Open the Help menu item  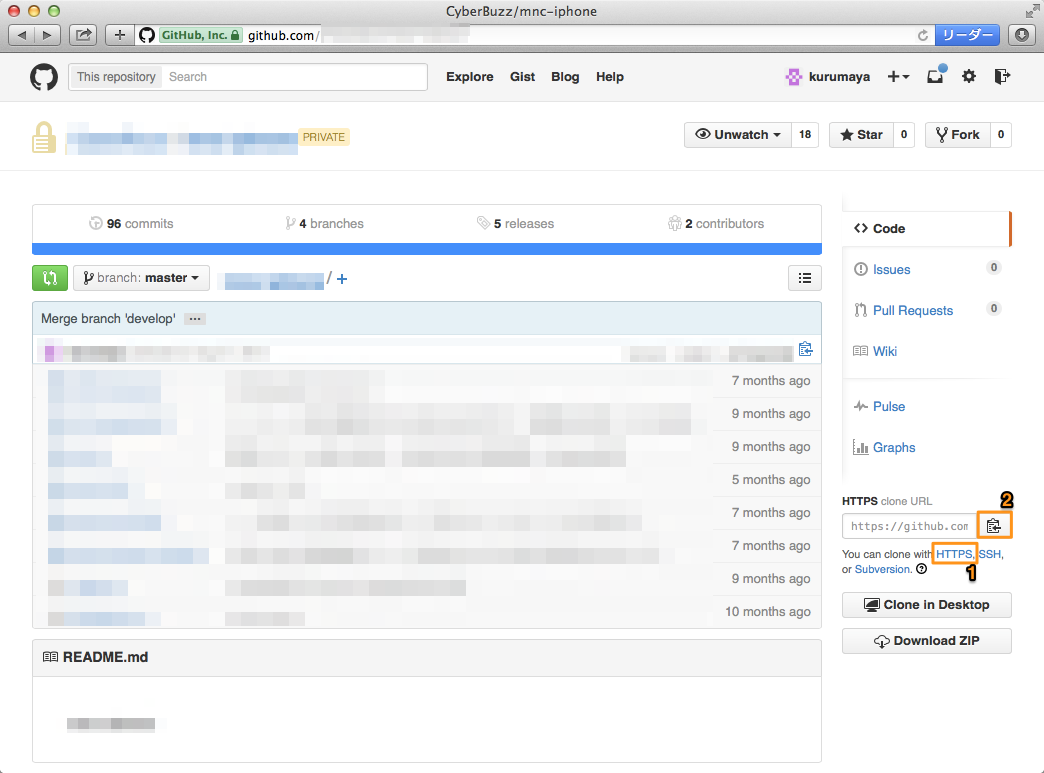[x=609, y=77]
